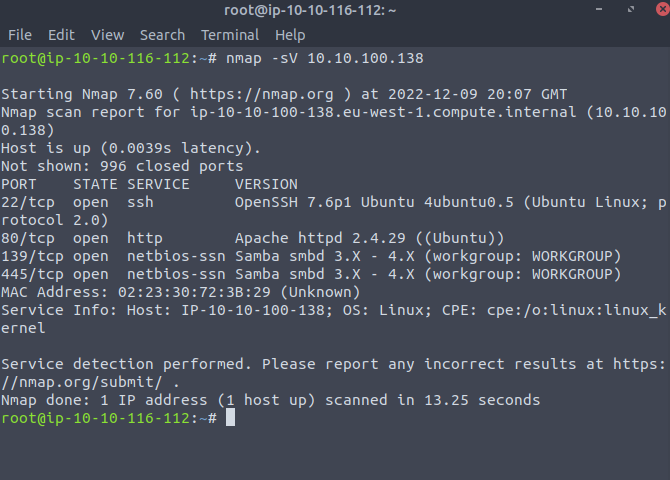Image resolution: width=670 pixels, height=480 pixels.
Task: Open the Terminal menu
Action: (230, 35)
